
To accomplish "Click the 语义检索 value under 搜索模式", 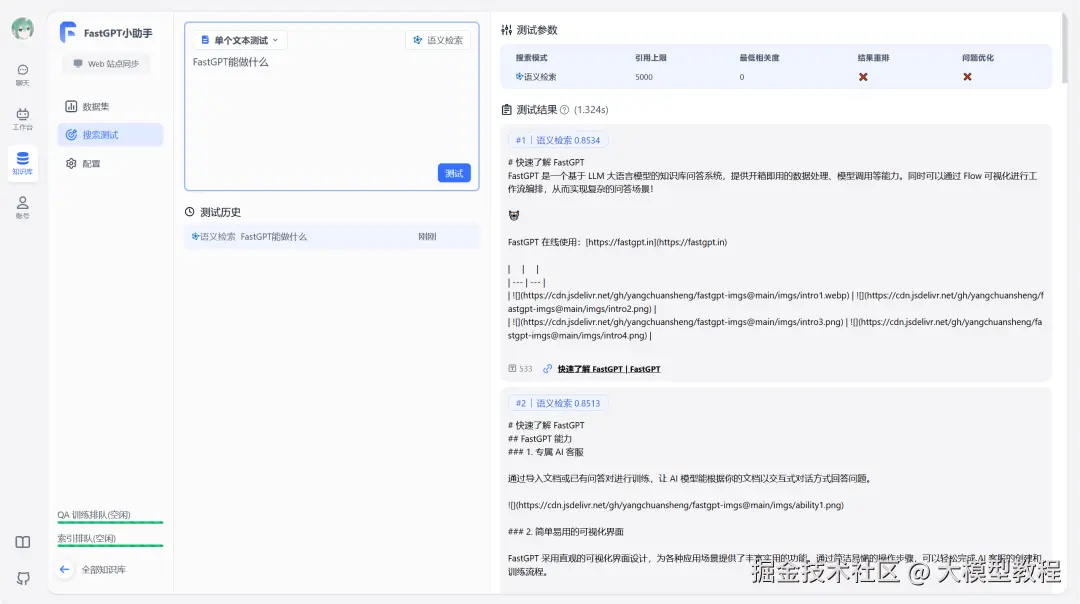I will coord(536,76).
